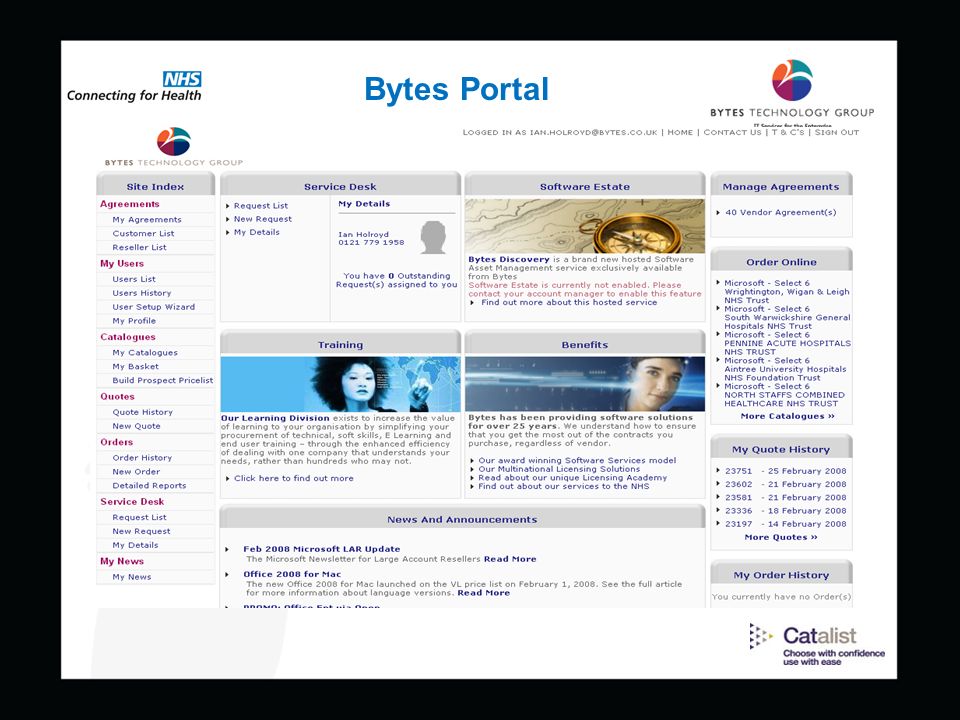960x720 pixels.
Task: Open My Details link in Service Desk panel
Action: point(257,233)
